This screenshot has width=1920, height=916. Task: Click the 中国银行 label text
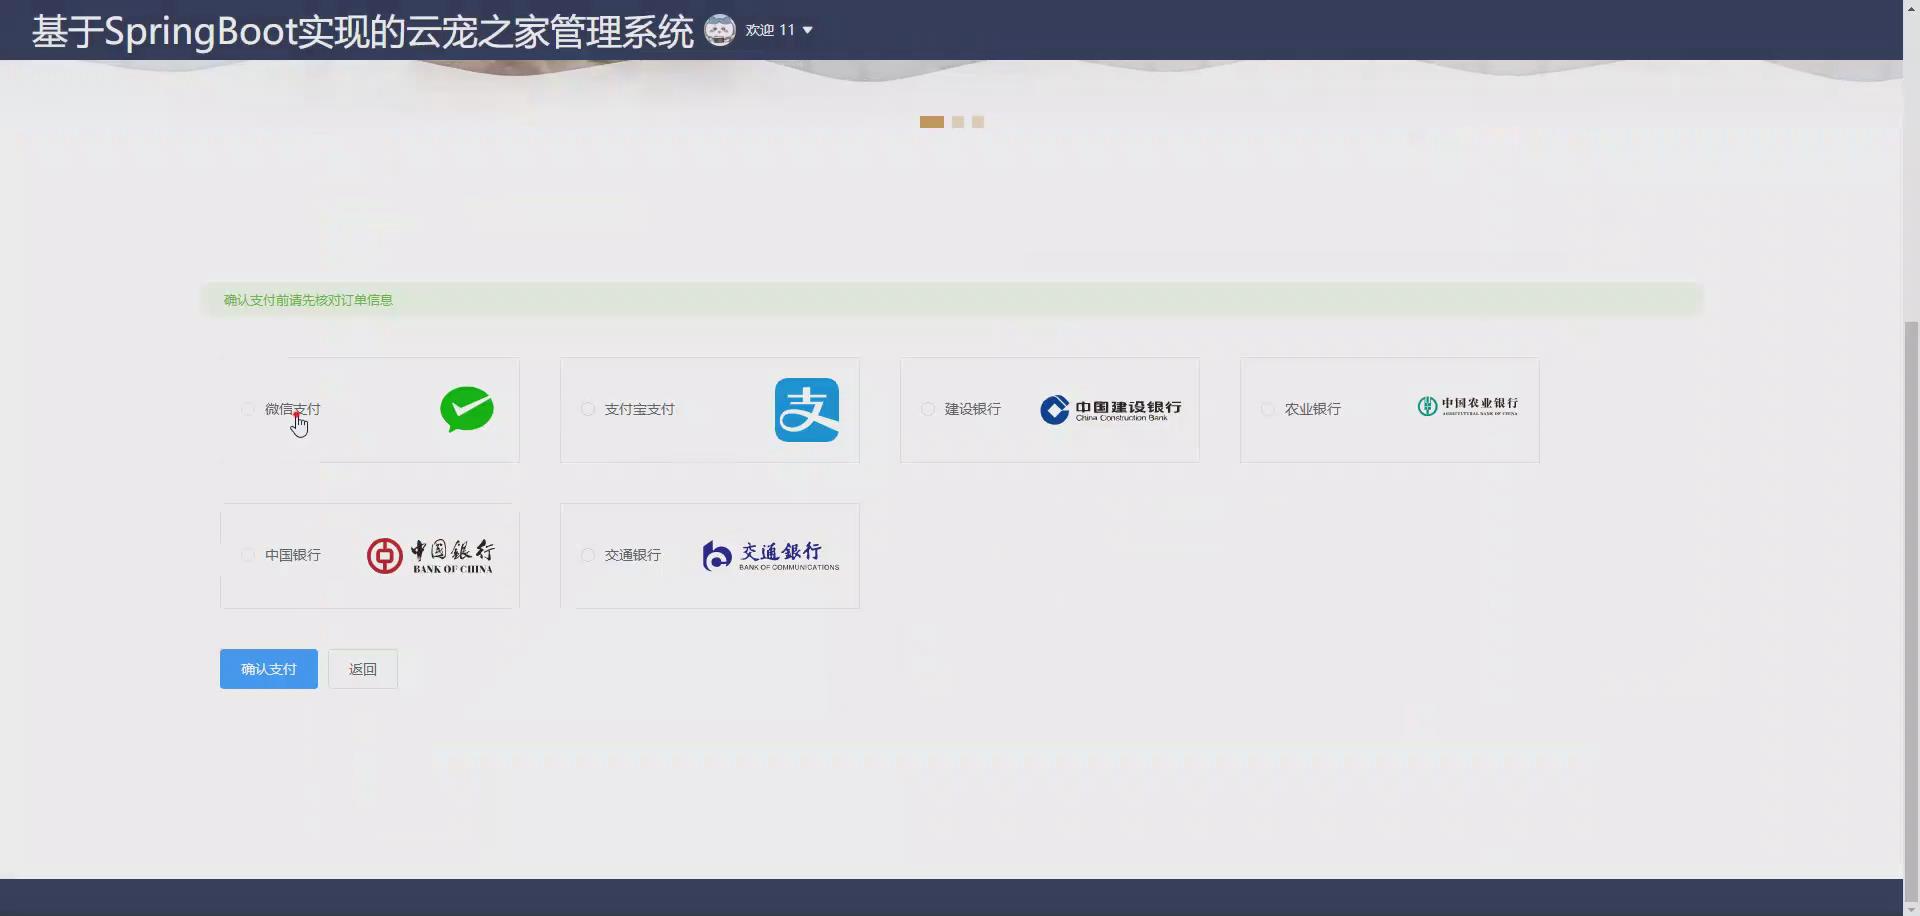click(293, 555)
